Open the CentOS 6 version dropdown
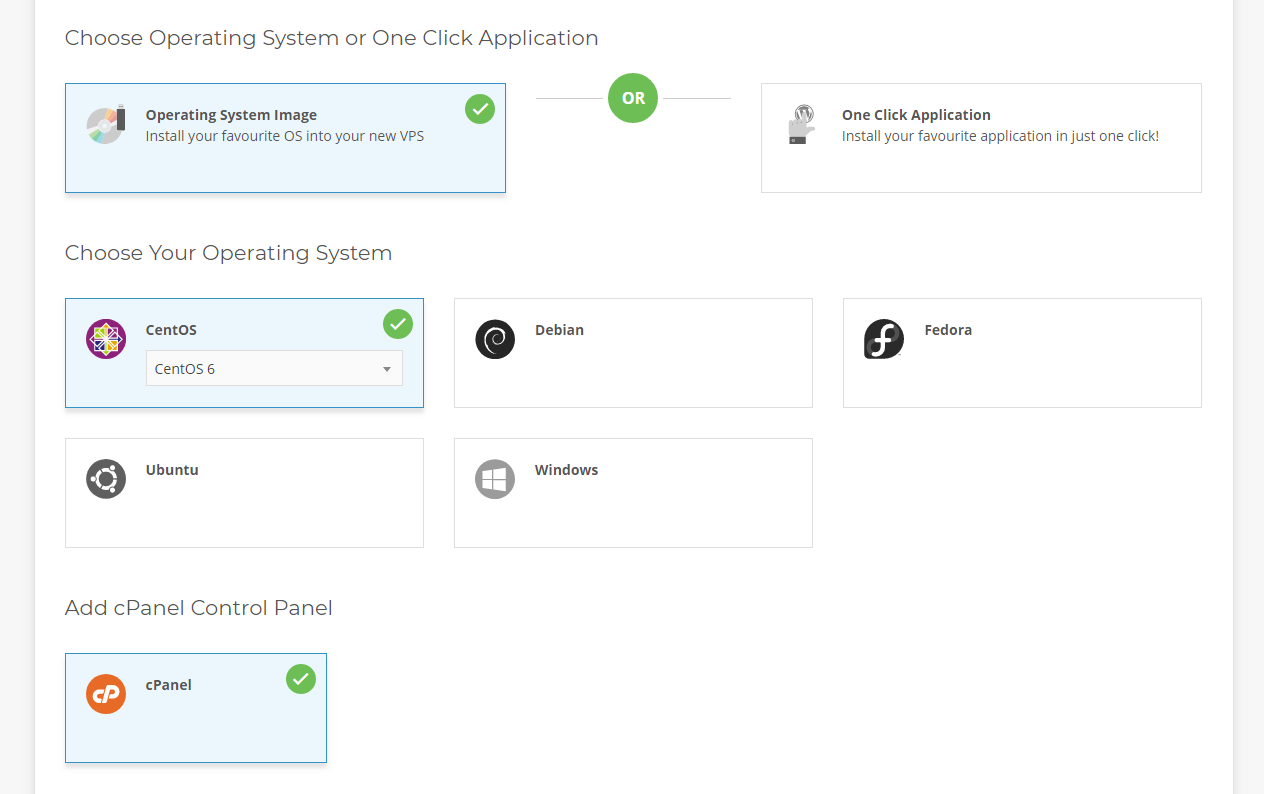 click(274, 368)
